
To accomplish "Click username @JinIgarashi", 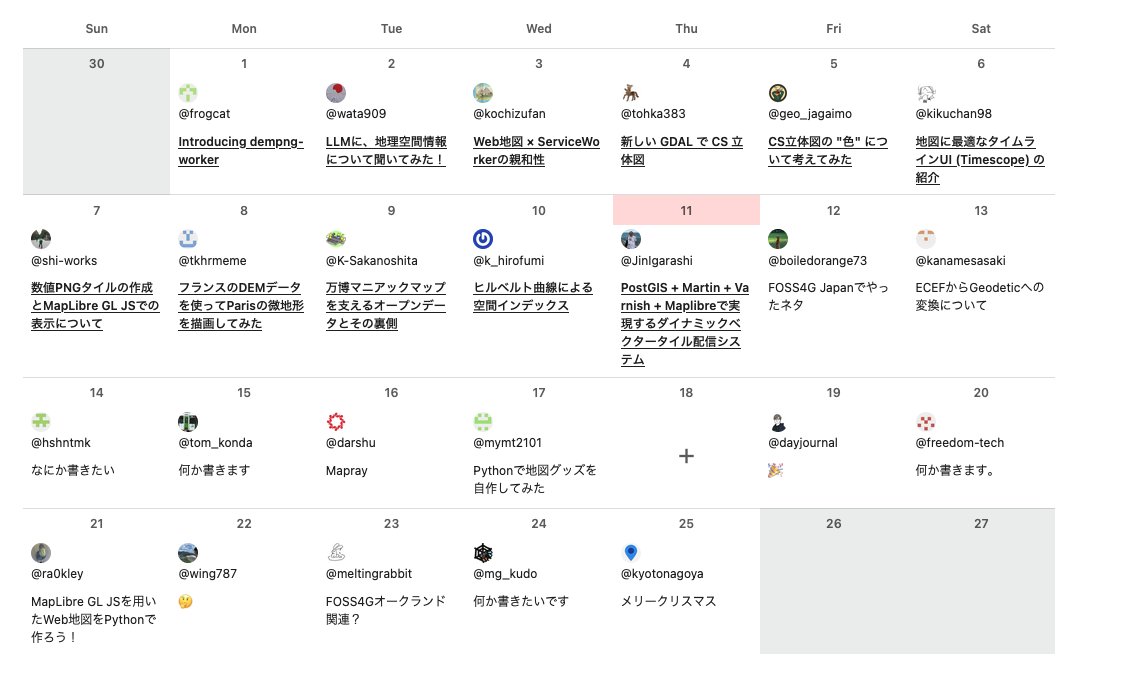I will pyautogui.click(x=657, y=261).
